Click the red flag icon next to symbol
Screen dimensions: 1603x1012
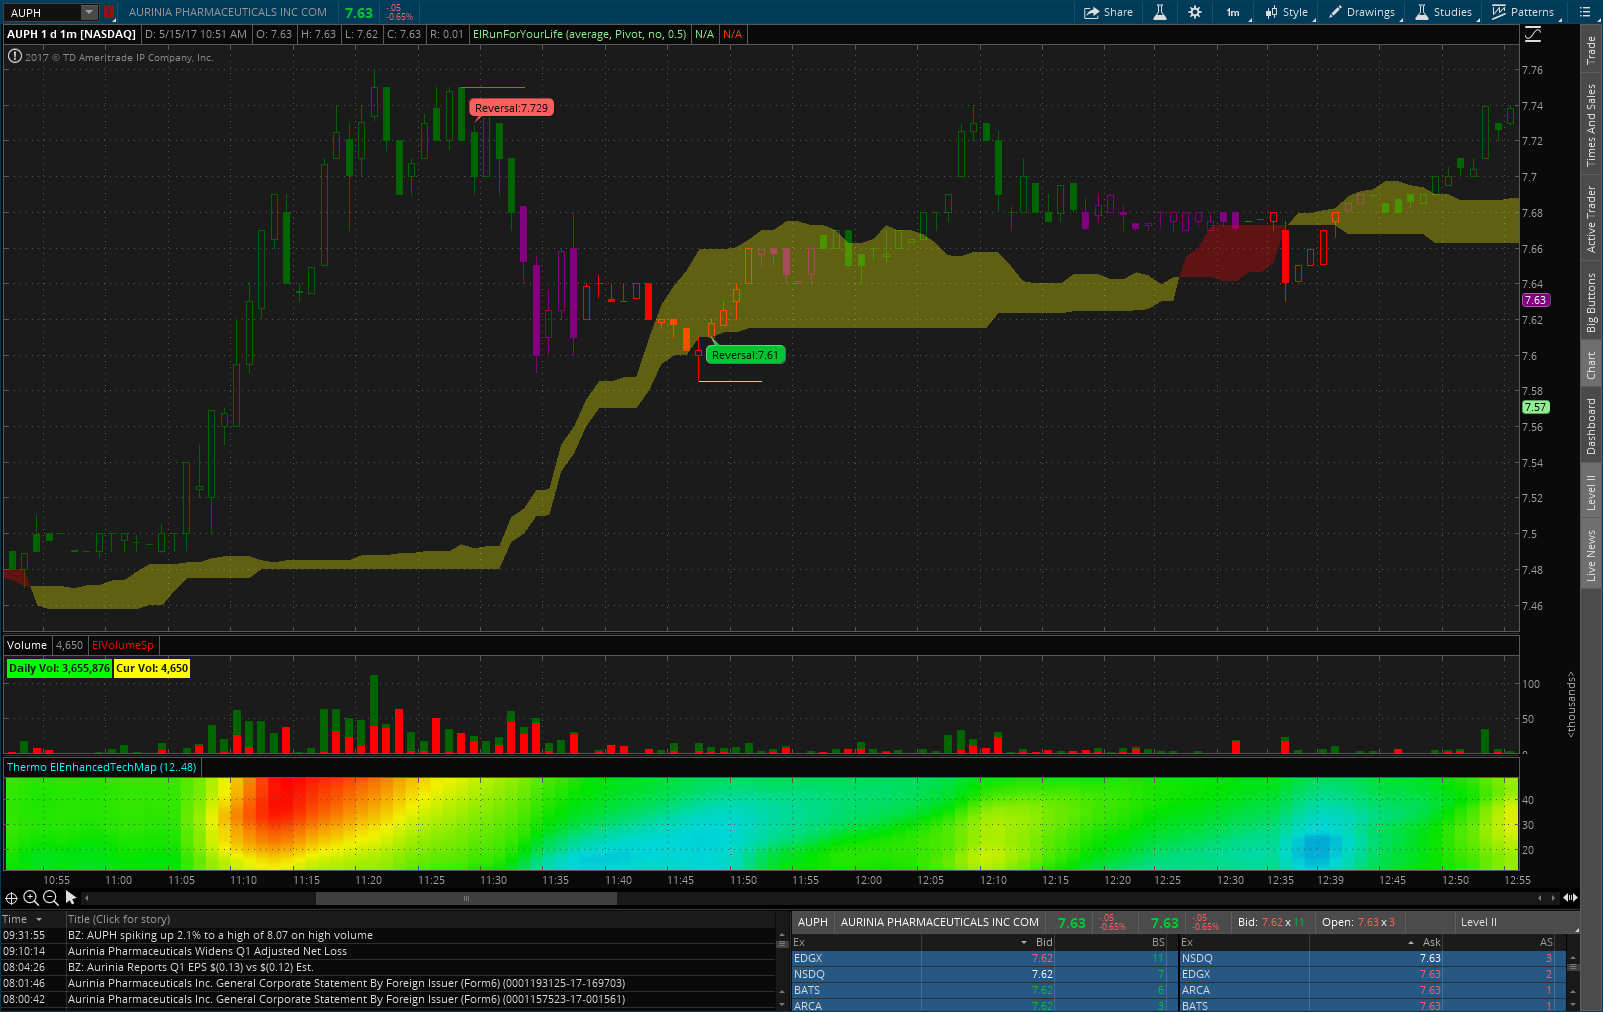click(109, 12)
